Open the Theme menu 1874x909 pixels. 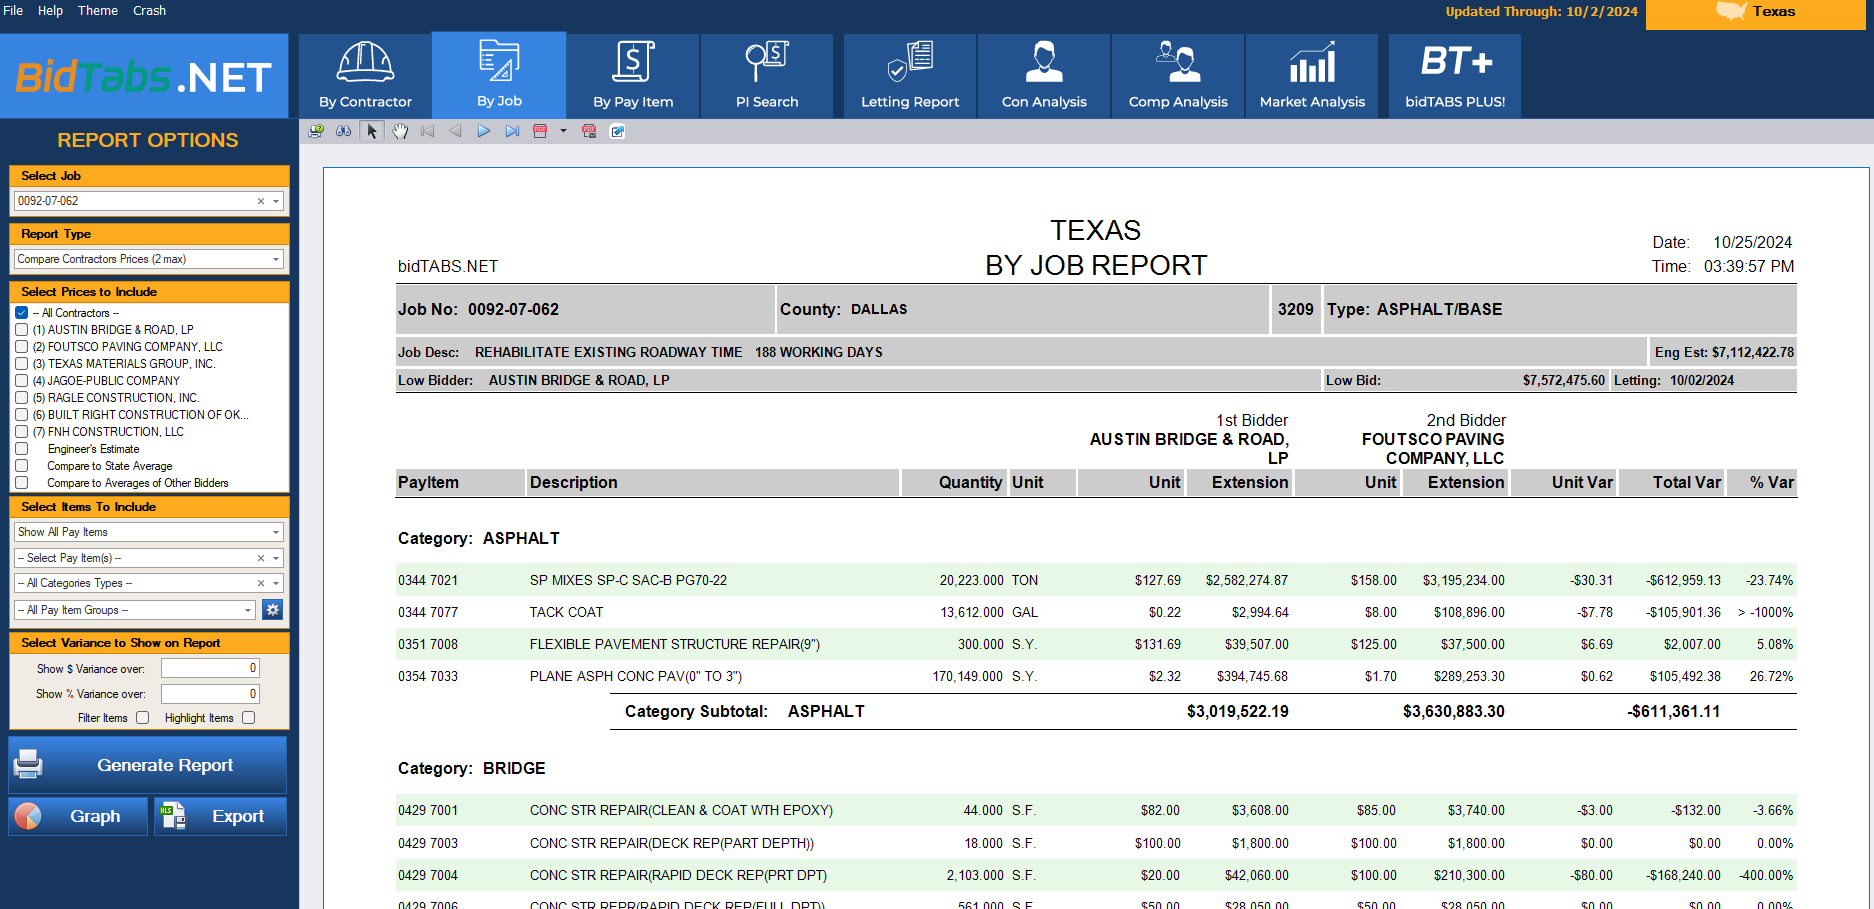98,11
